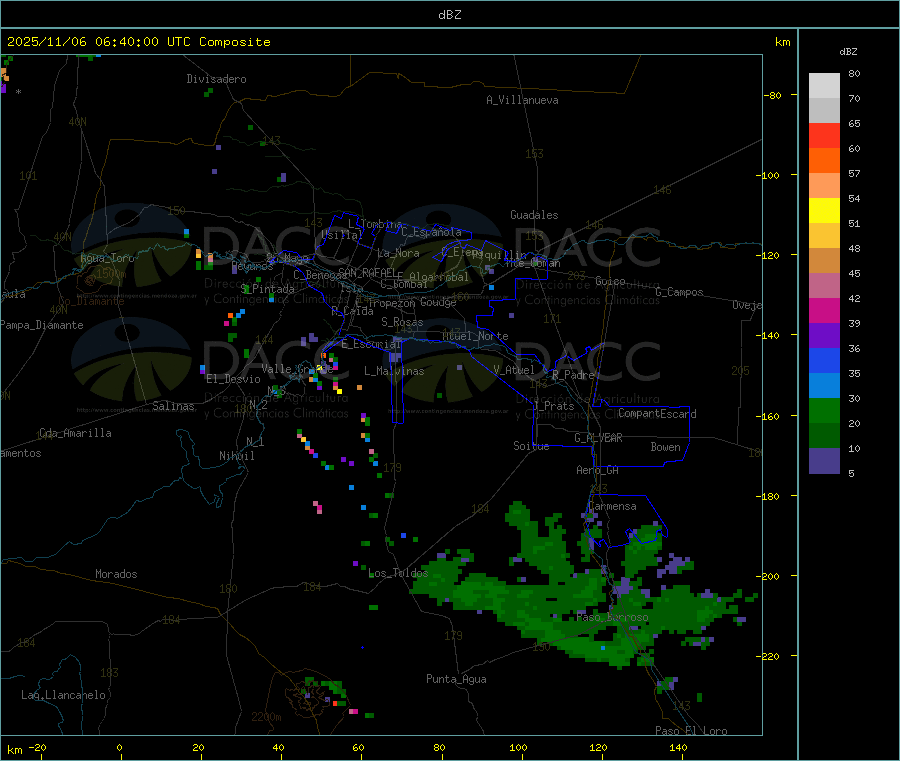
Task: Click the CompantEscard map label
Action: pyautogui.click(x=657, y=414)
